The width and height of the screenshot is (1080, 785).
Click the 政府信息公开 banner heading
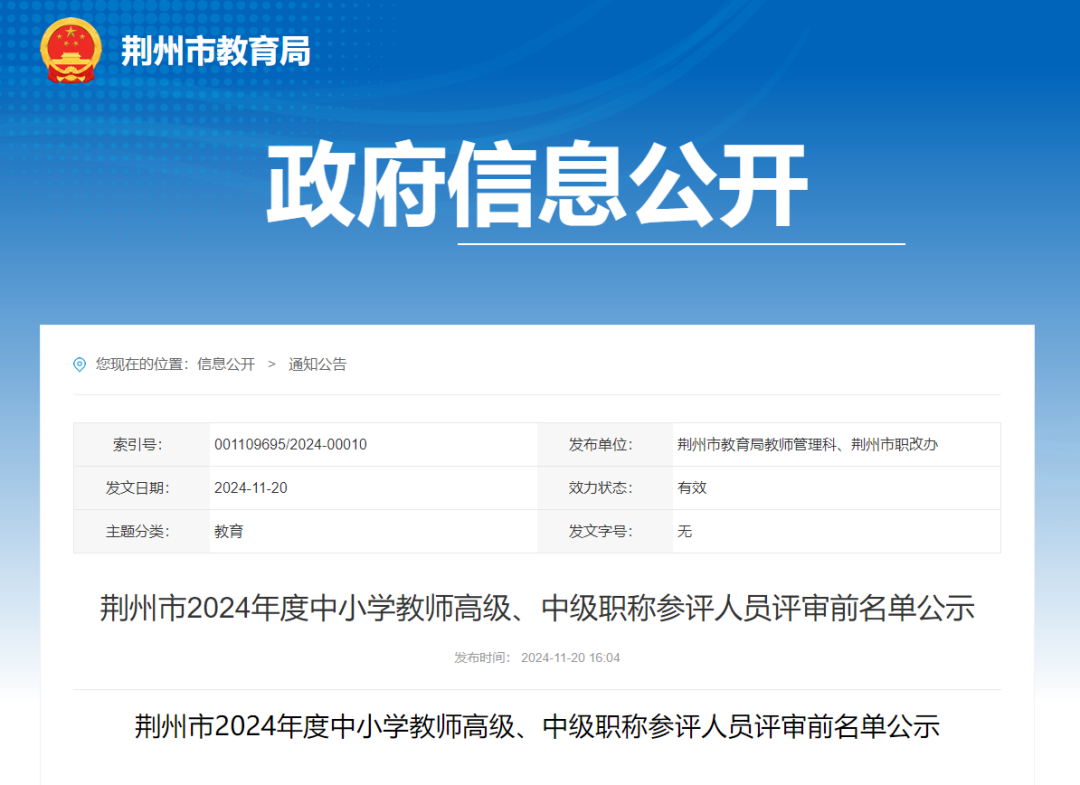[537, 184]
